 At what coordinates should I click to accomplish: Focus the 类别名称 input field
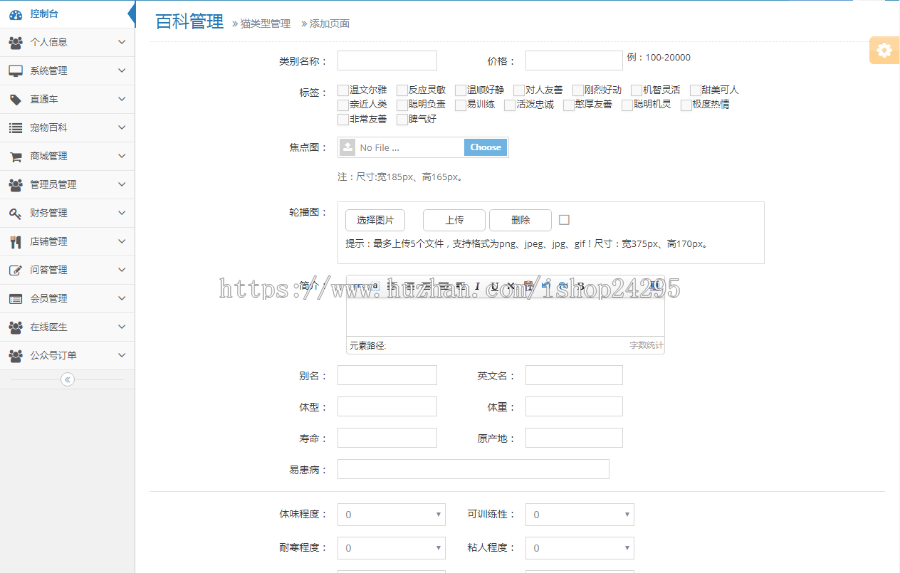click(x=387, y=60)
